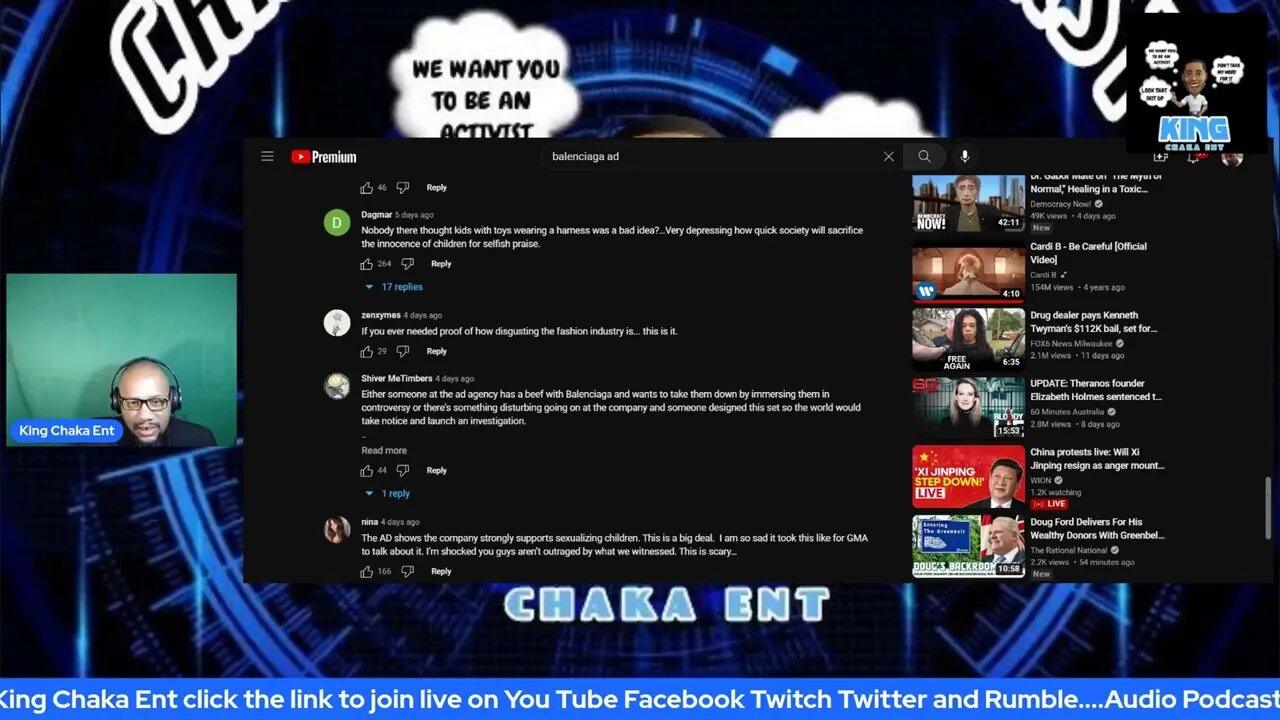Open the YouTube Create video icon
This screenshot has width=1280, height=720.
point(1160,157)
